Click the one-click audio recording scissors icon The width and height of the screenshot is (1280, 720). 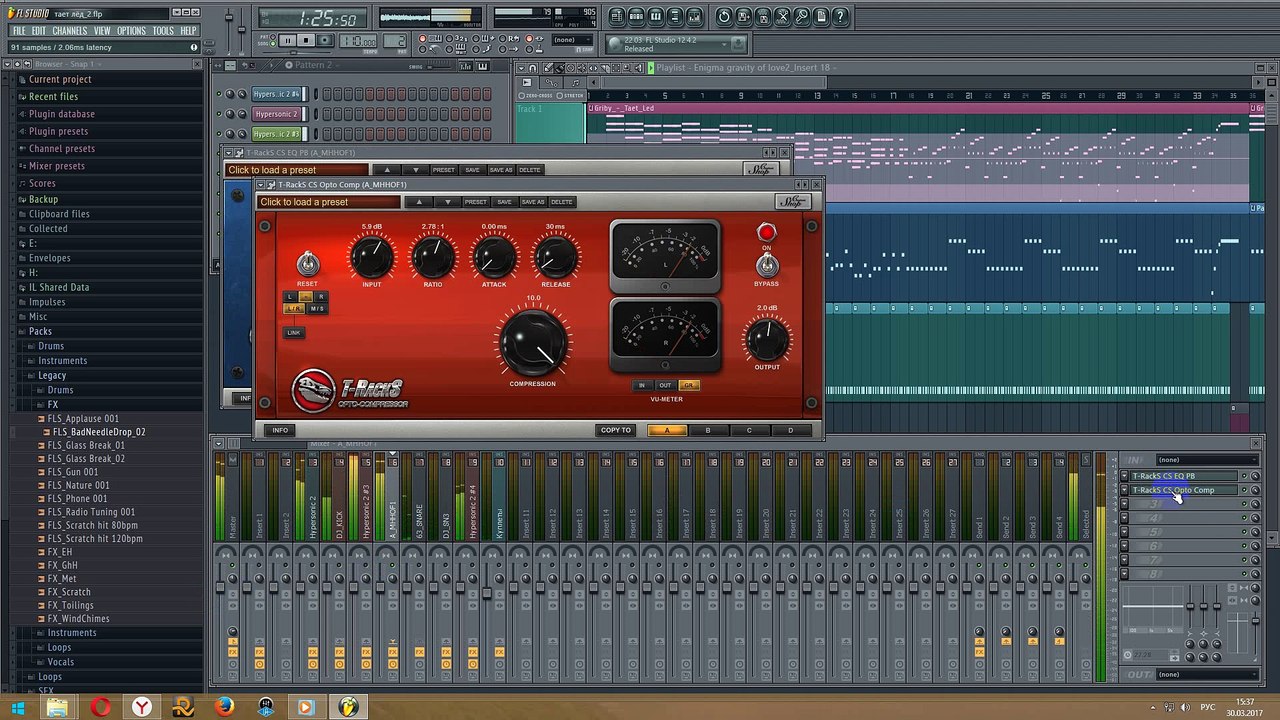point(782,17)
